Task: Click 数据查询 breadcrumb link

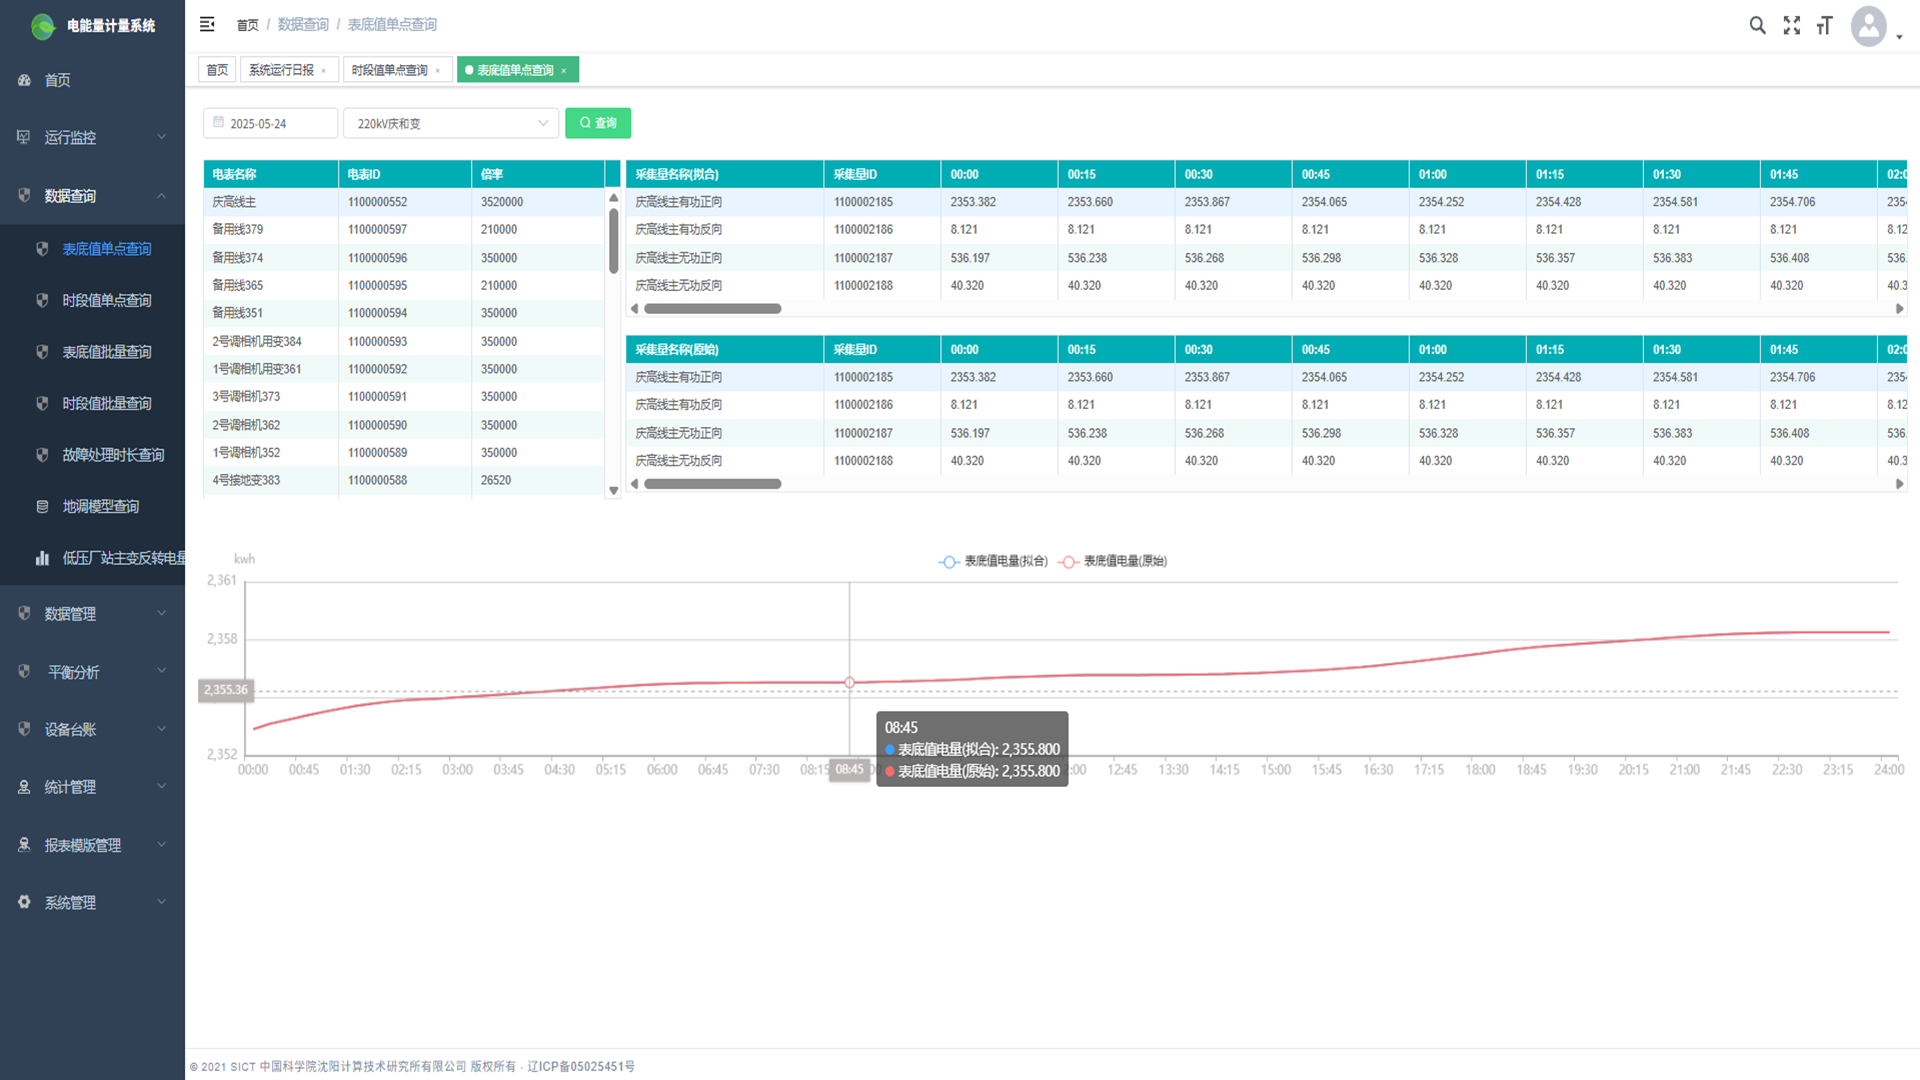Action: pyautogui.click(x=303, y=24)
